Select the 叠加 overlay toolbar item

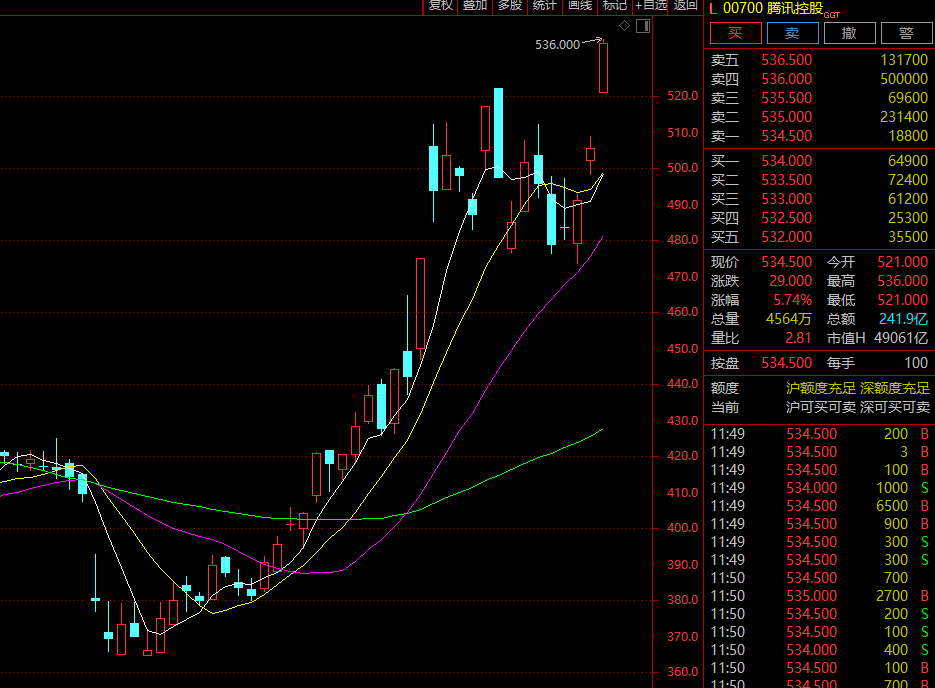pyautogui.click(x=475, y=6)
